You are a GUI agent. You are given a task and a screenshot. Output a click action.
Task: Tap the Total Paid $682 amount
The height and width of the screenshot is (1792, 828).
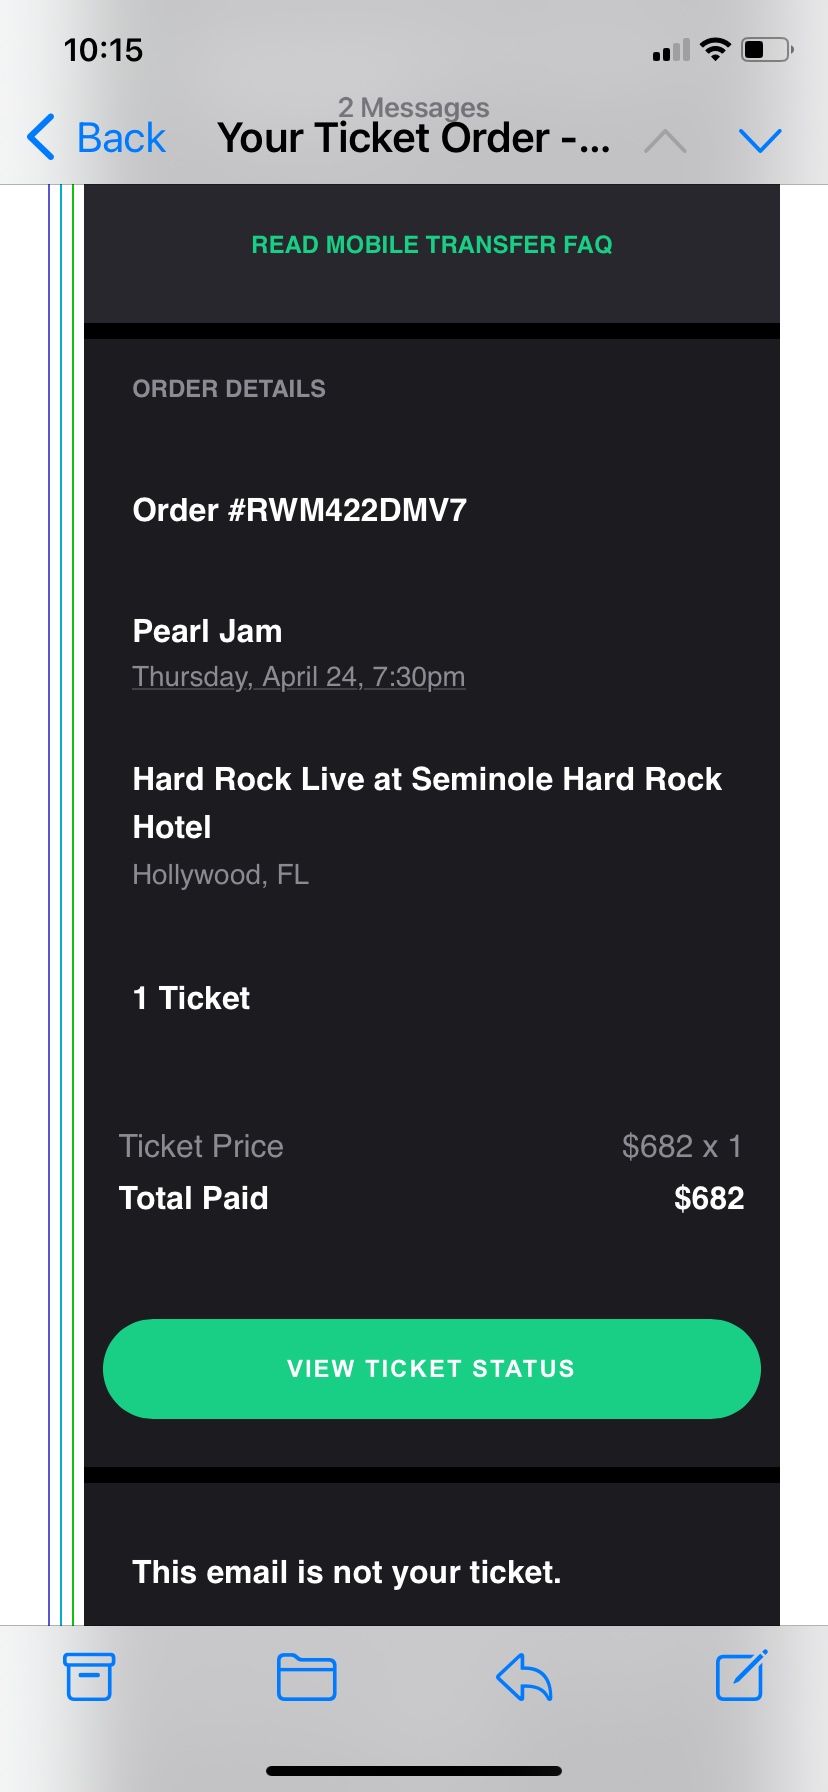click(708, 1198)
